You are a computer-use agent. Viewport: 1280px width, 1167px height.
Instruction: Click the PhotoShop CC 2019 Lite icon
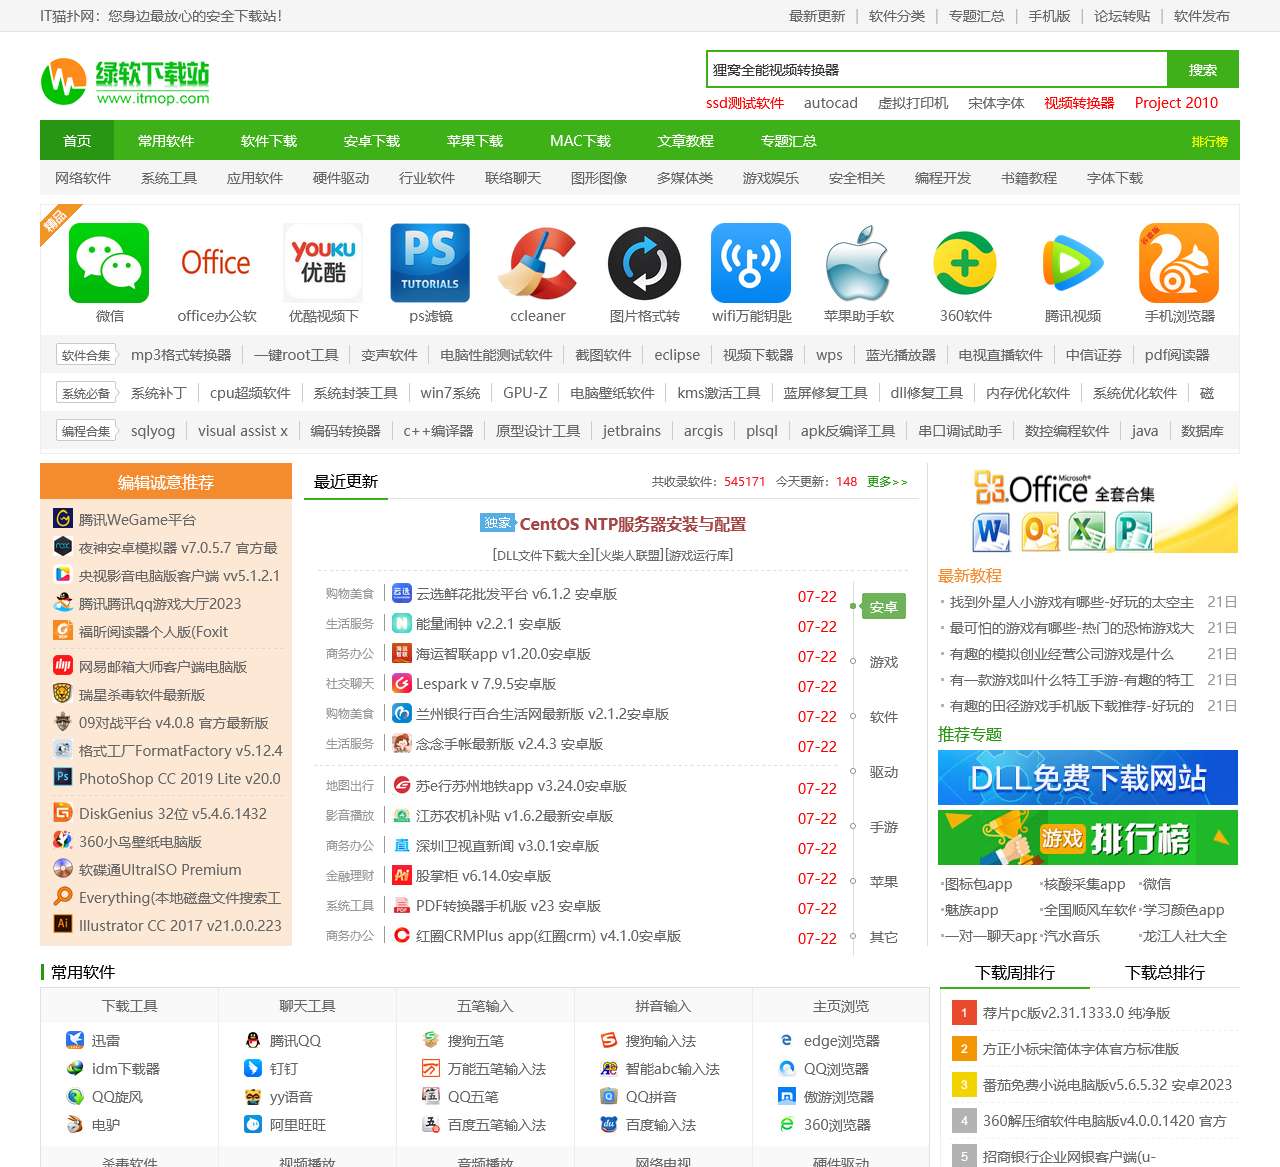pyautogui.click(x=63, y=777)
